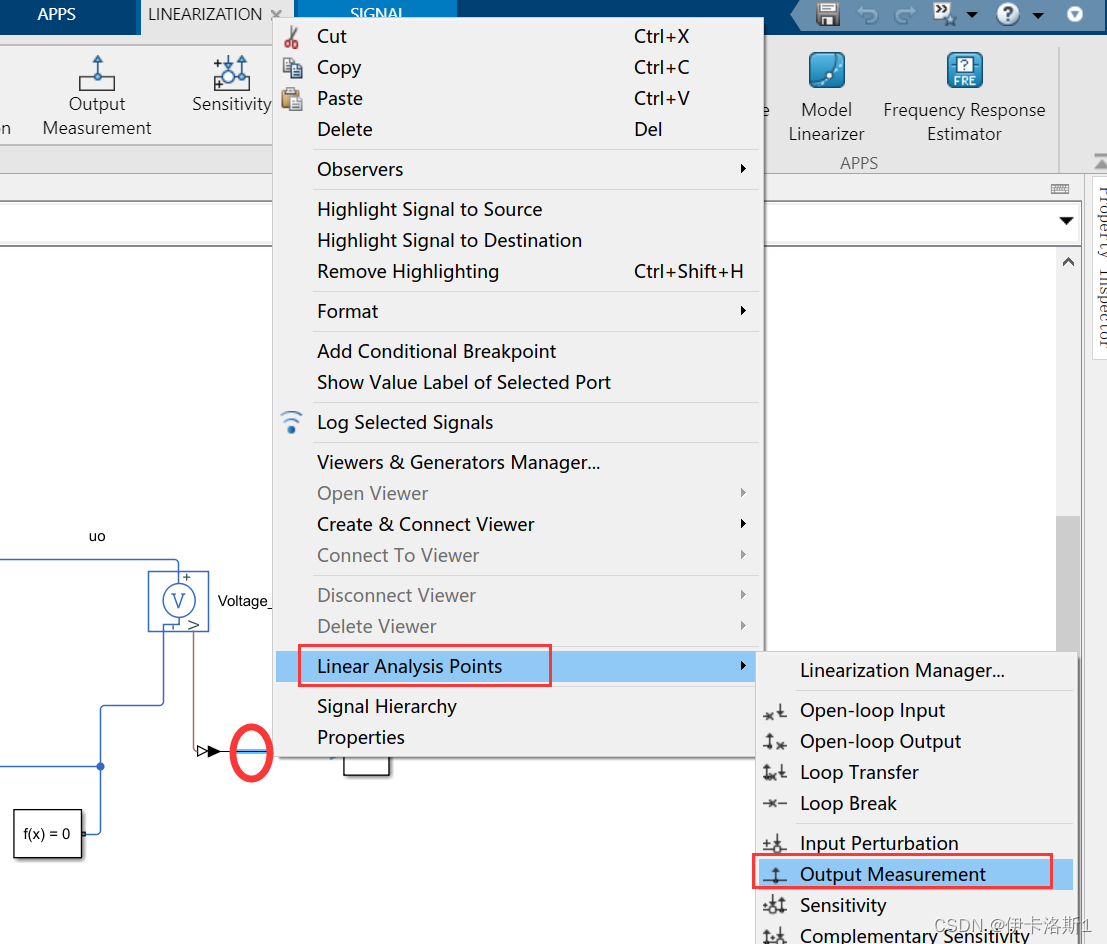Switch to the APPS tab
Image resolution: width=1107 pixels, height=944 pixels.
click(56, 15)
